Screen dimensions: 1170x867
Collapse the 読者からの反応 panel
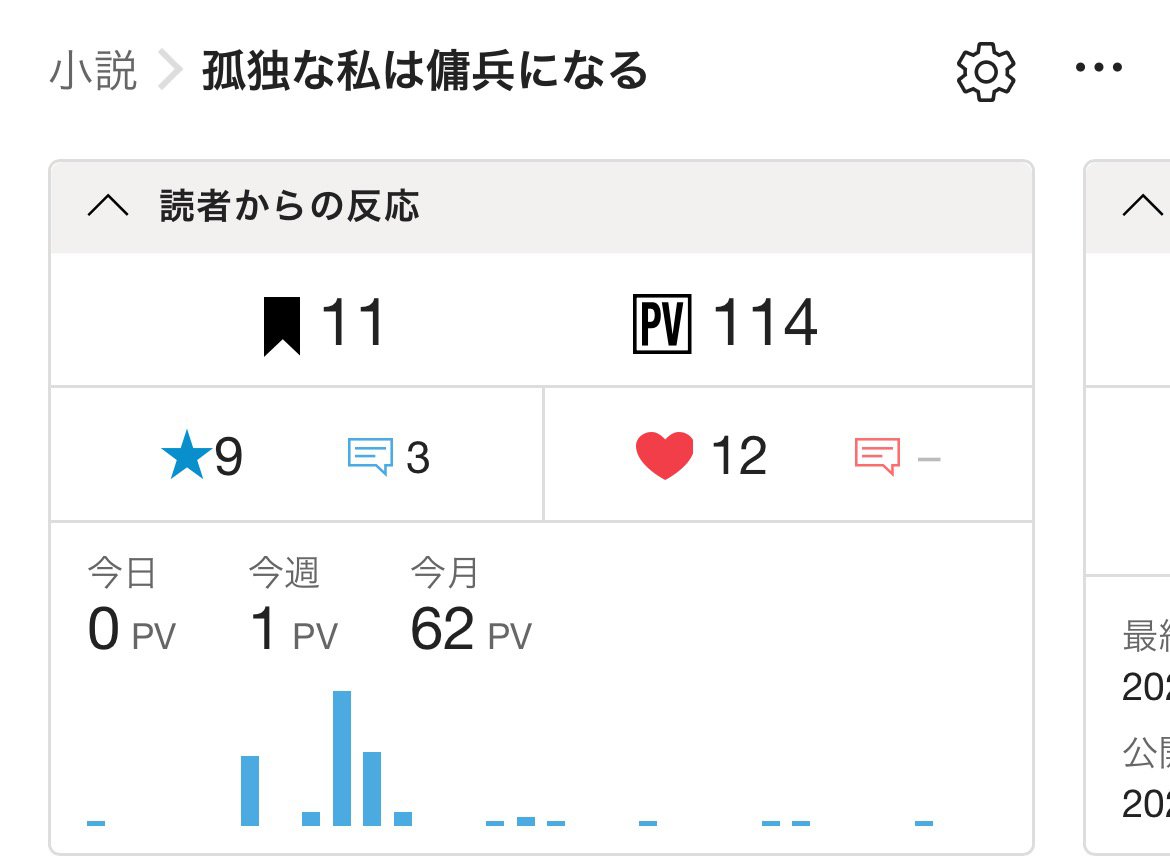[x=108, y=207]
